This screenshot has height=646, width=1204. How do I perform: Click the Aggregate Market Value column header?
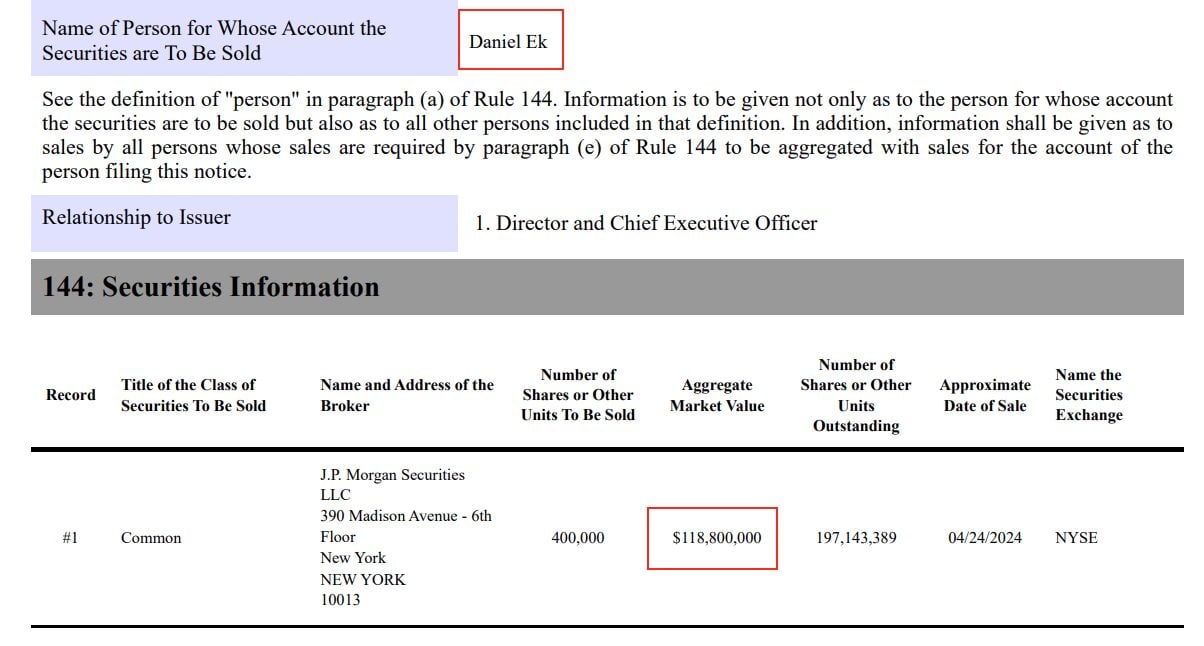pyautogui.click(x=716, y=395)
